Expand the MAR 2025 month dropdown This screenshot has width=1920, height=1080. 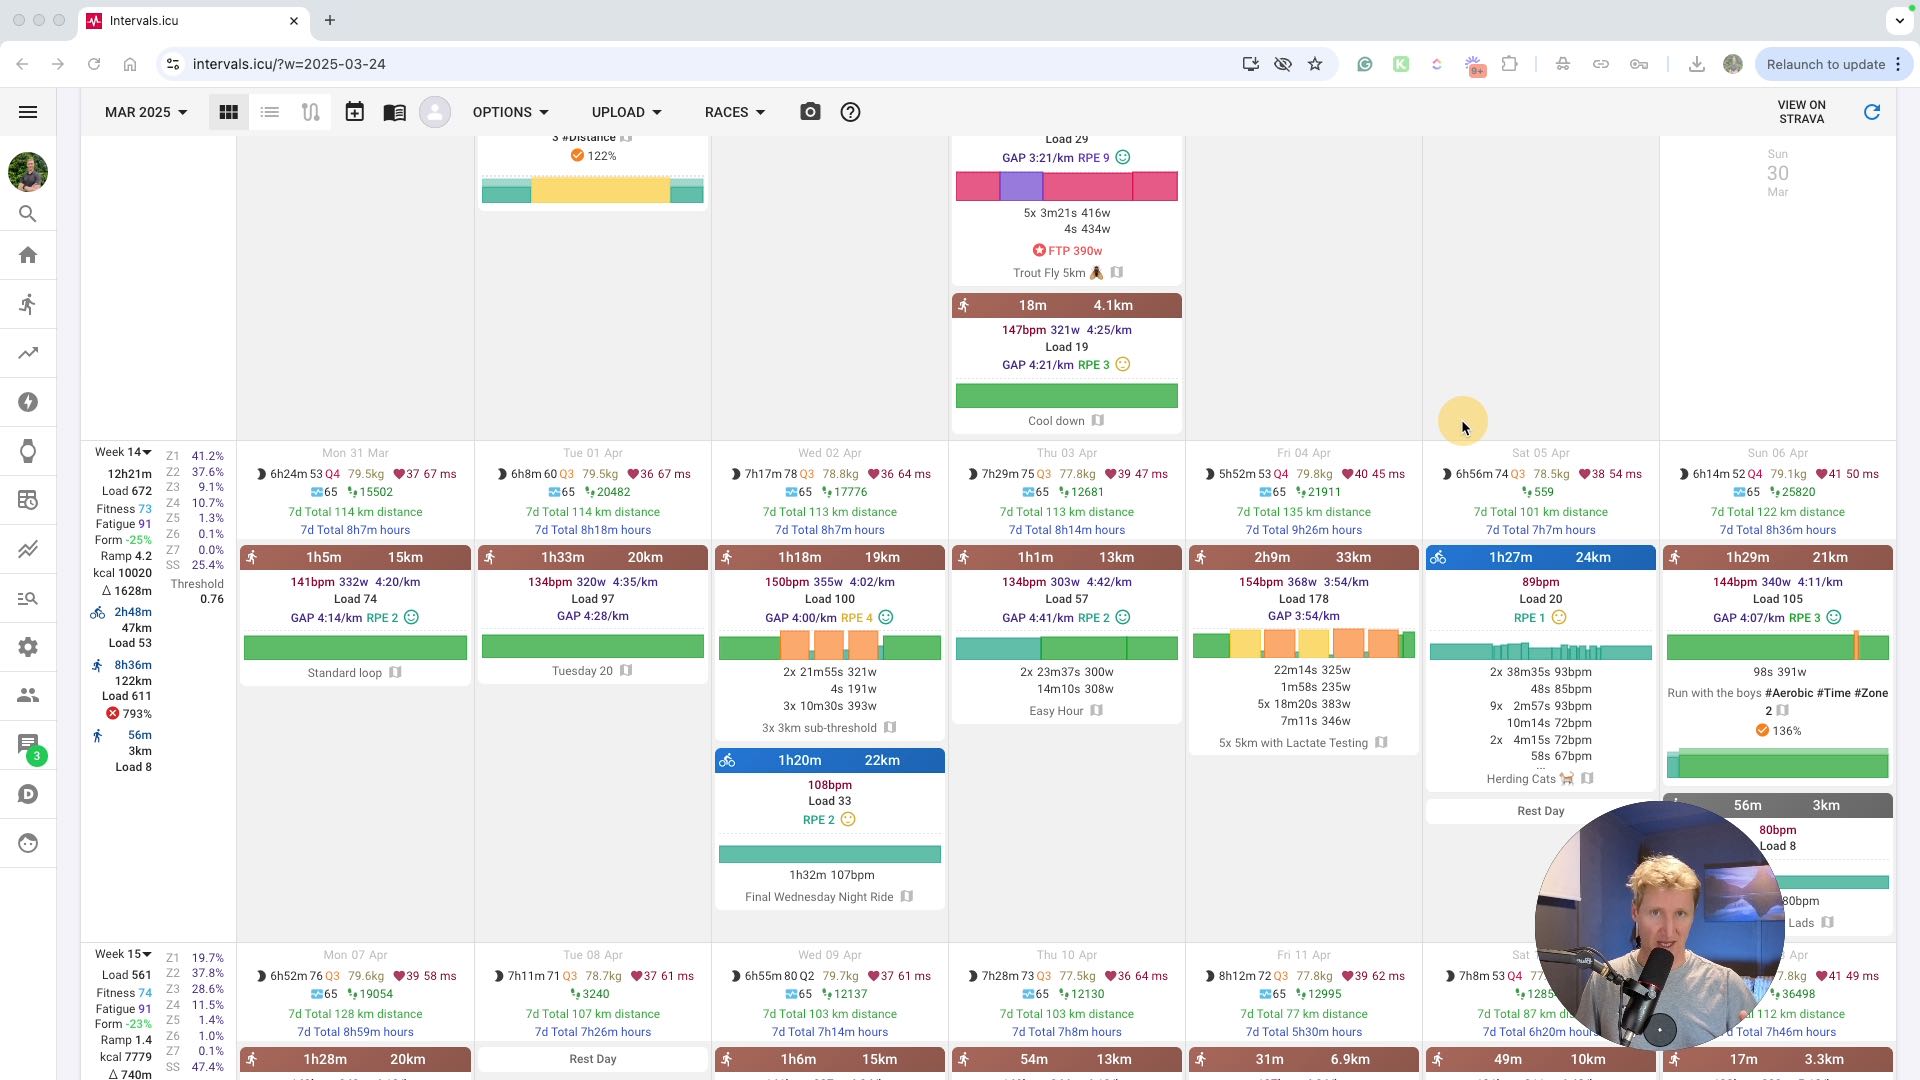pyautogui.click(x=146, y=112)
